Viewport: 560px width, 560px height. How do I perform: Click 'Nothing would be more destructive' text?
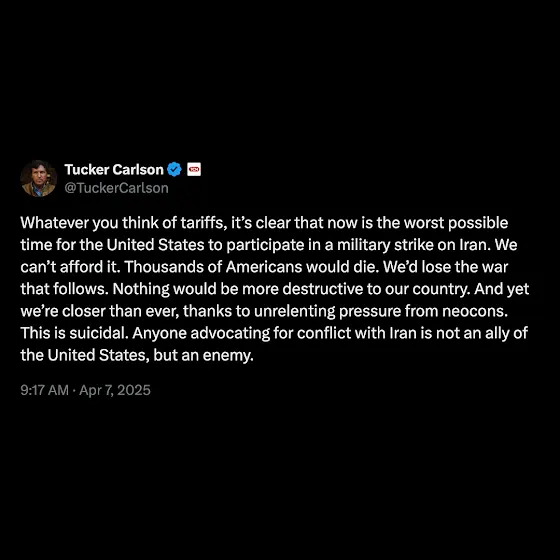(195, 289)
